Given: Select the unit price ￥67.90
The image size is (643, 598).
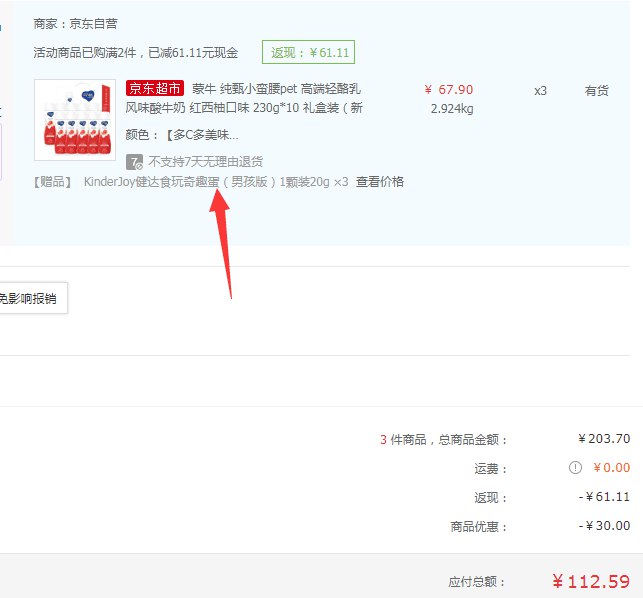Looking at the screenshot, I should [449, 89].
